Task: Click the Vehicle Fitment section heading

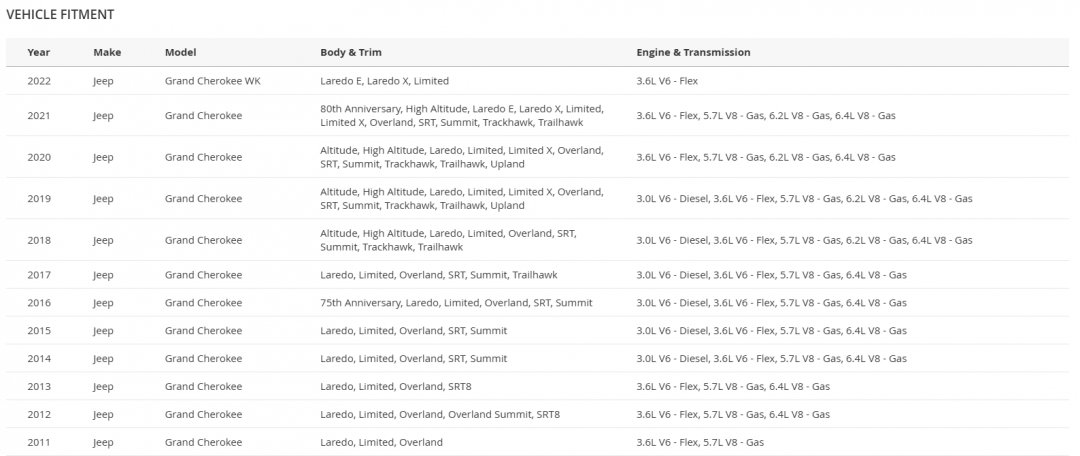Action: (x=60, y=15)
